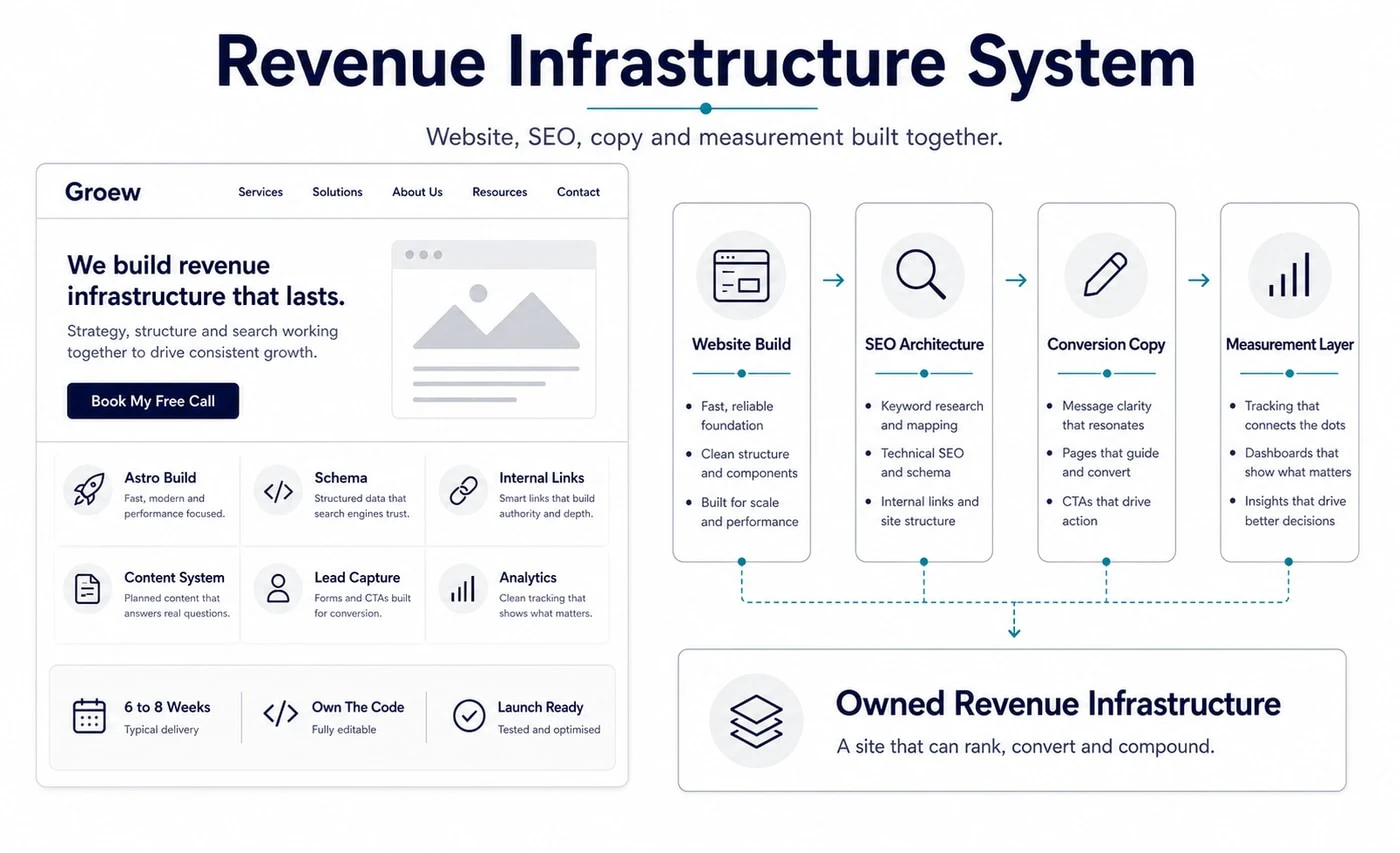Click the '6 to 8 Weeks' text

pyautogui.click(x=167, y=707)
